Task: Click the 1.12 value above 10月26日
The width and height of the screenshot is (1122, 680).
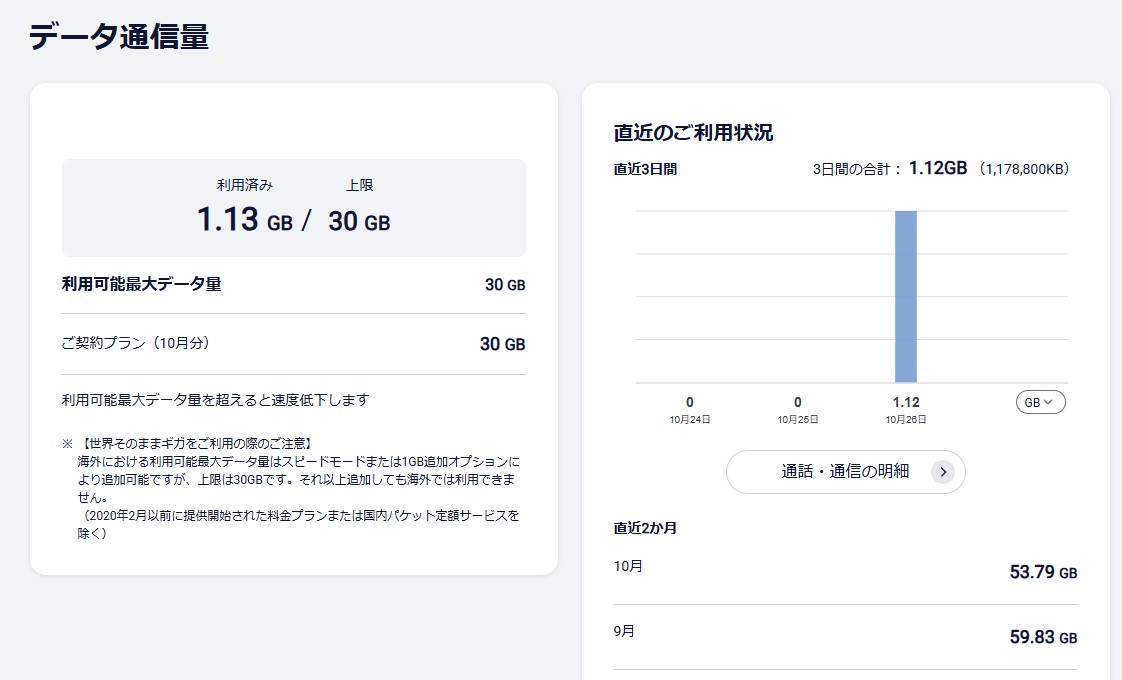Action: tap(905, 402)
